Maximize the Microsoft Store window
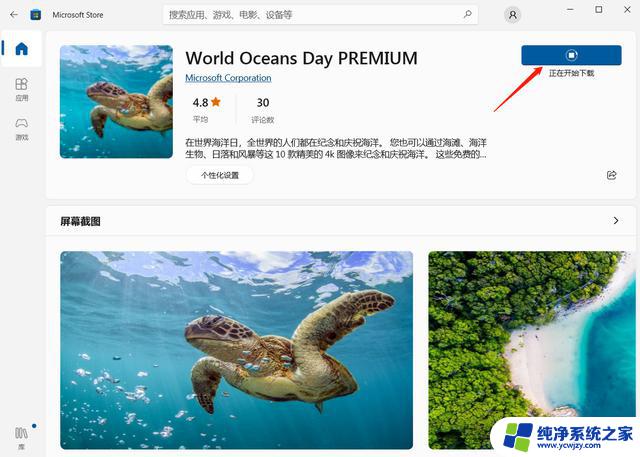 point(599,9)
